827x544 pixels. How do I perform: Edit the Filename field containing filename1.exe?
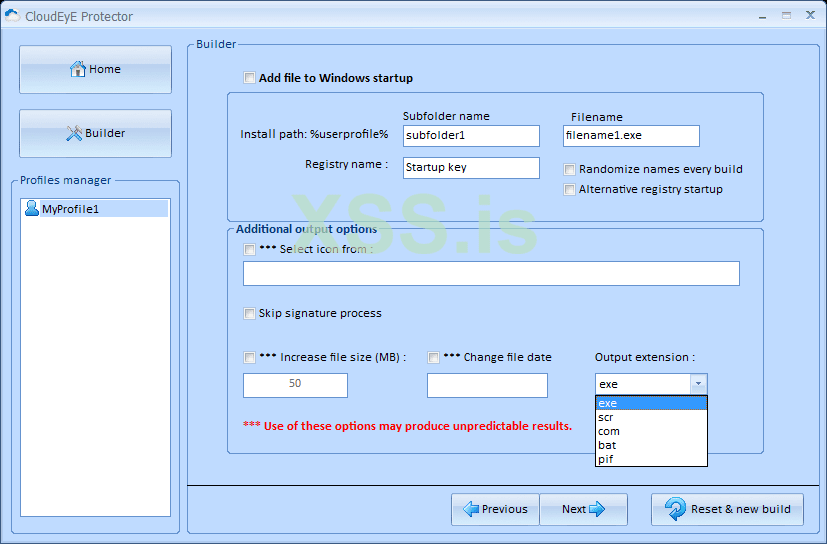631,136
